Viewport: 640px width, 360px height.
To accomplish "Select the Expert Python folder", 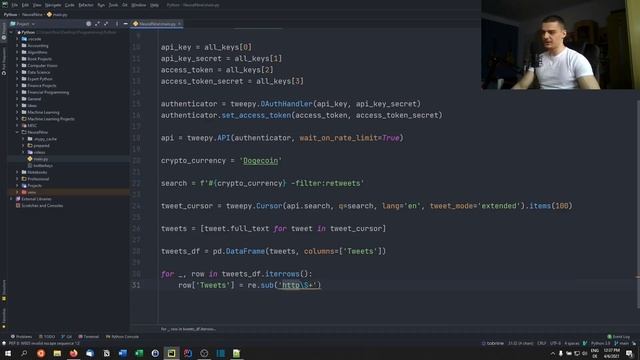I will coord(40,79).
